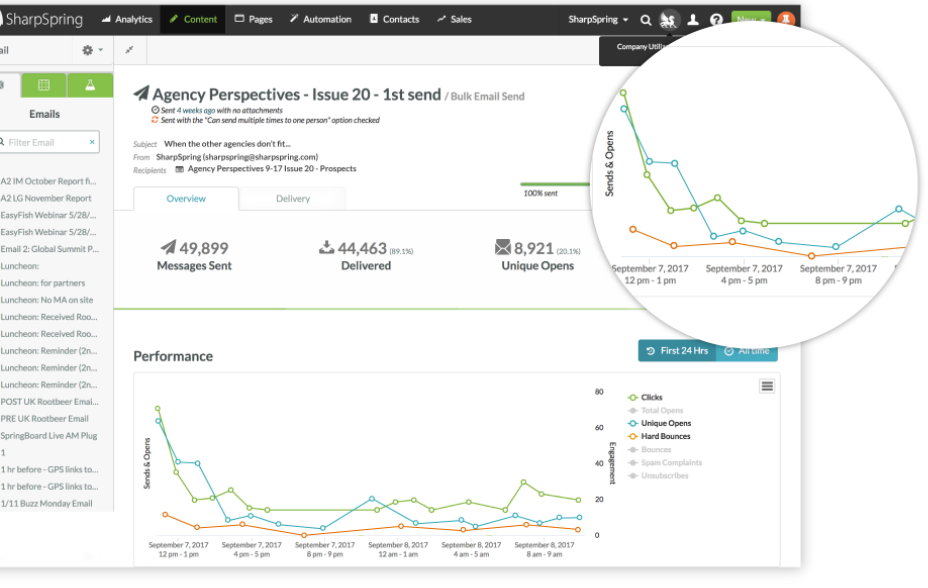This screenshot has width=928, height=588.
Task: Open the Sales section
Action: pyautogui.click(x=454, y=18)
